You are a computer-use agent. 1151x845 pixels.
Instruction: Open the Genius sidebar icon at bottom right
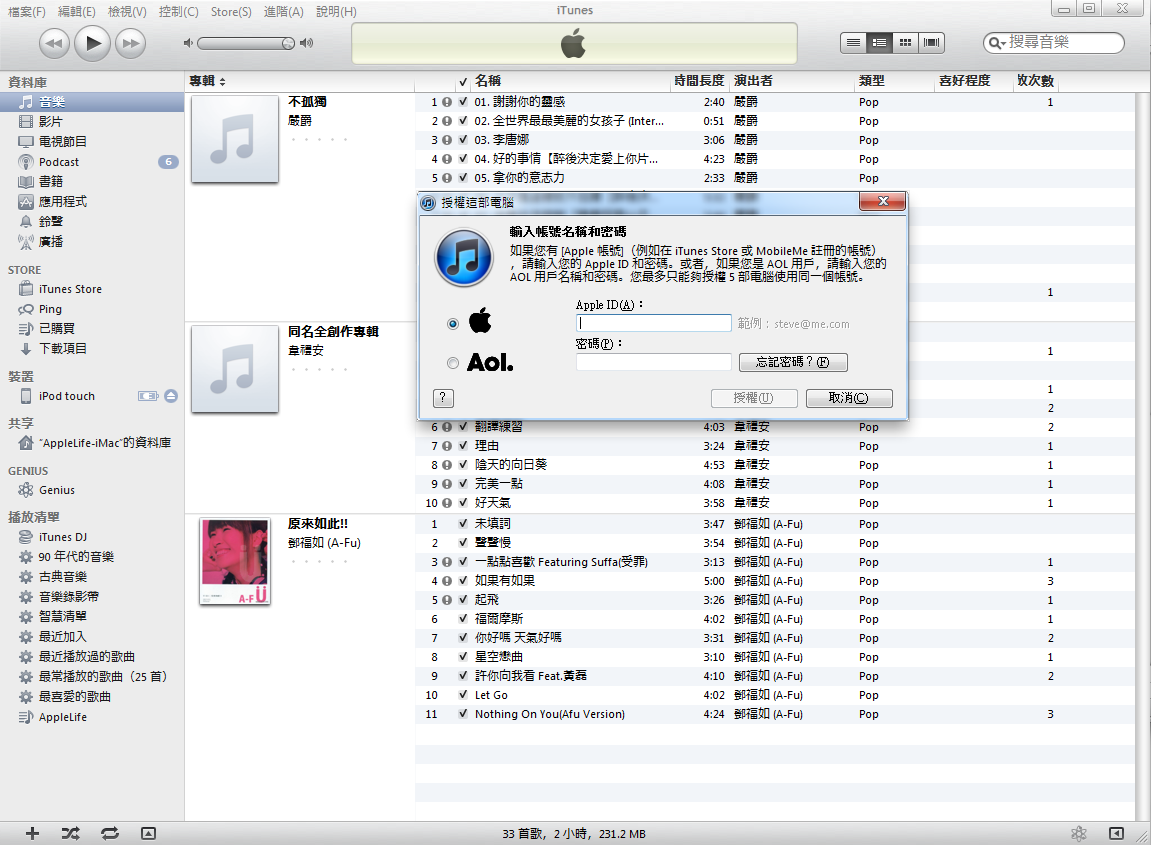point(1079,833)
